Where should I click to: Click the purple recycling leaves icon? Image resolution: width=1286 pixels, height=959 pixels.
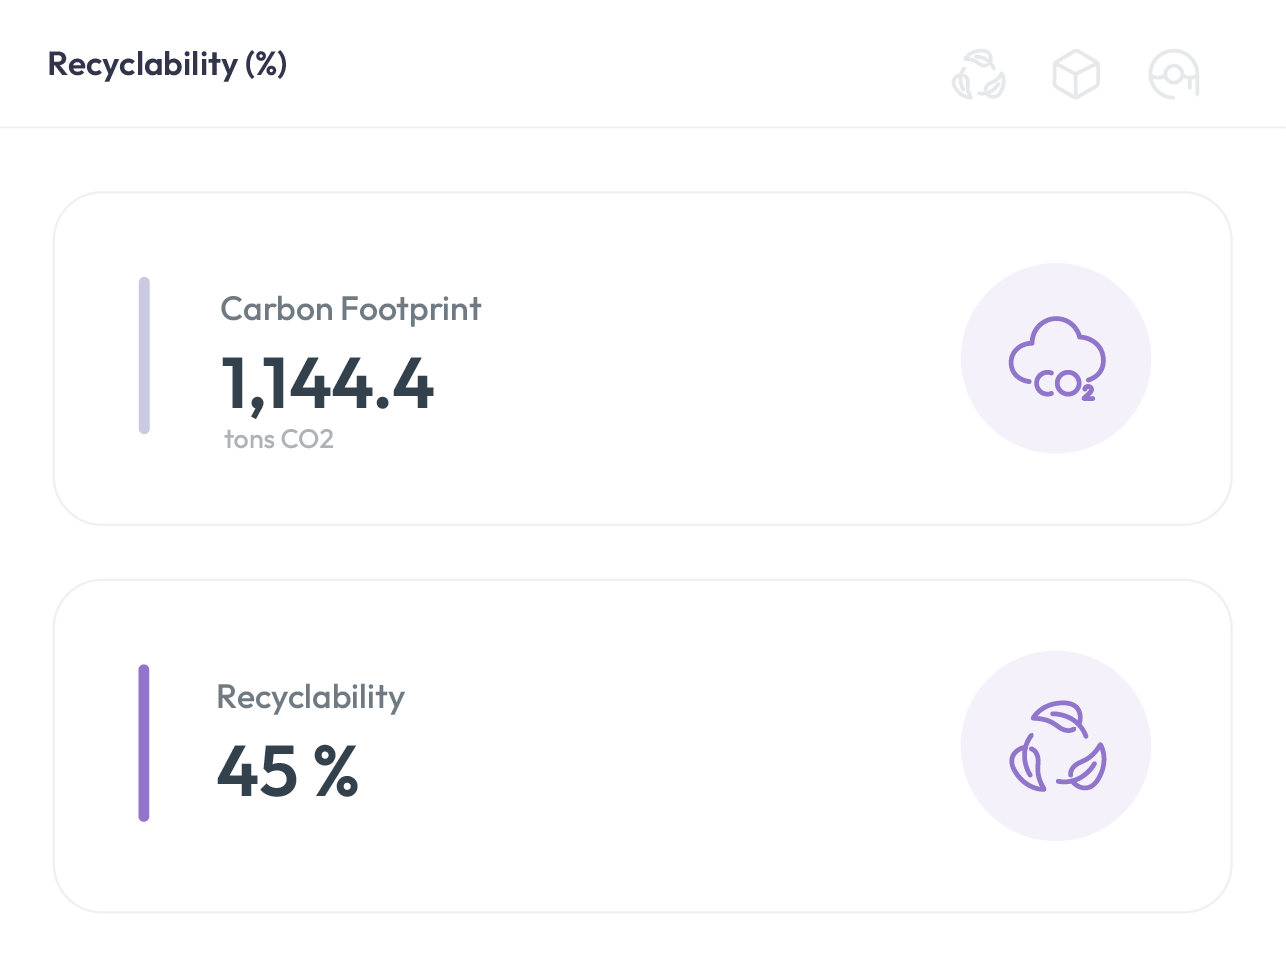(x=1056, y=746)
